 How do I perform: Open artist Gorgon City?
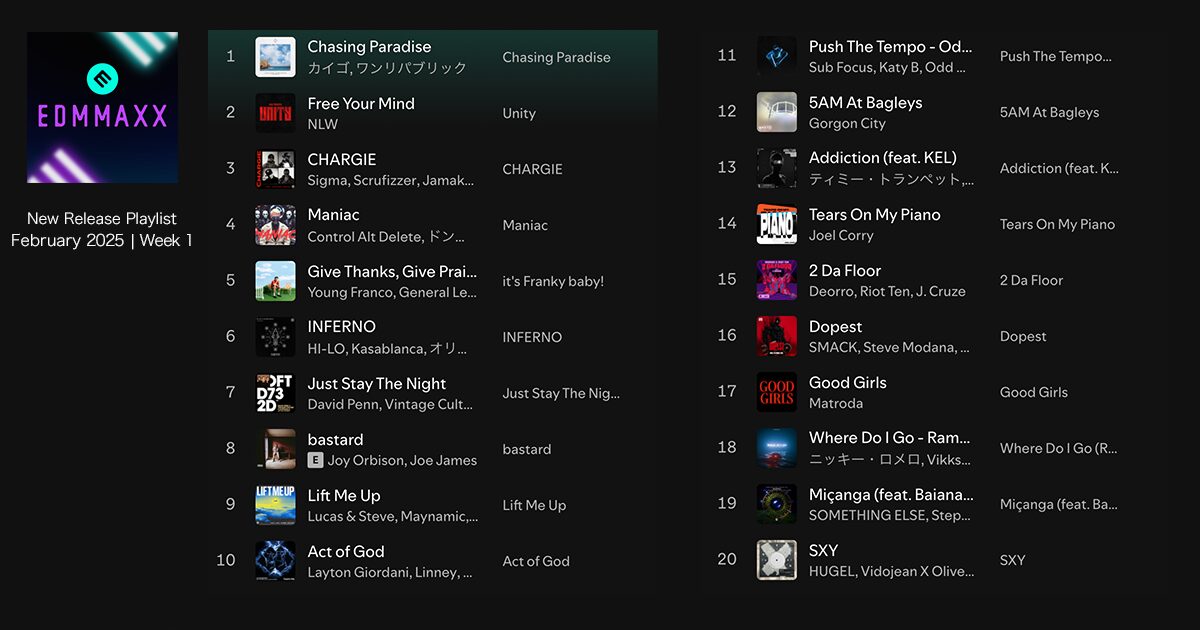[847, 124]
